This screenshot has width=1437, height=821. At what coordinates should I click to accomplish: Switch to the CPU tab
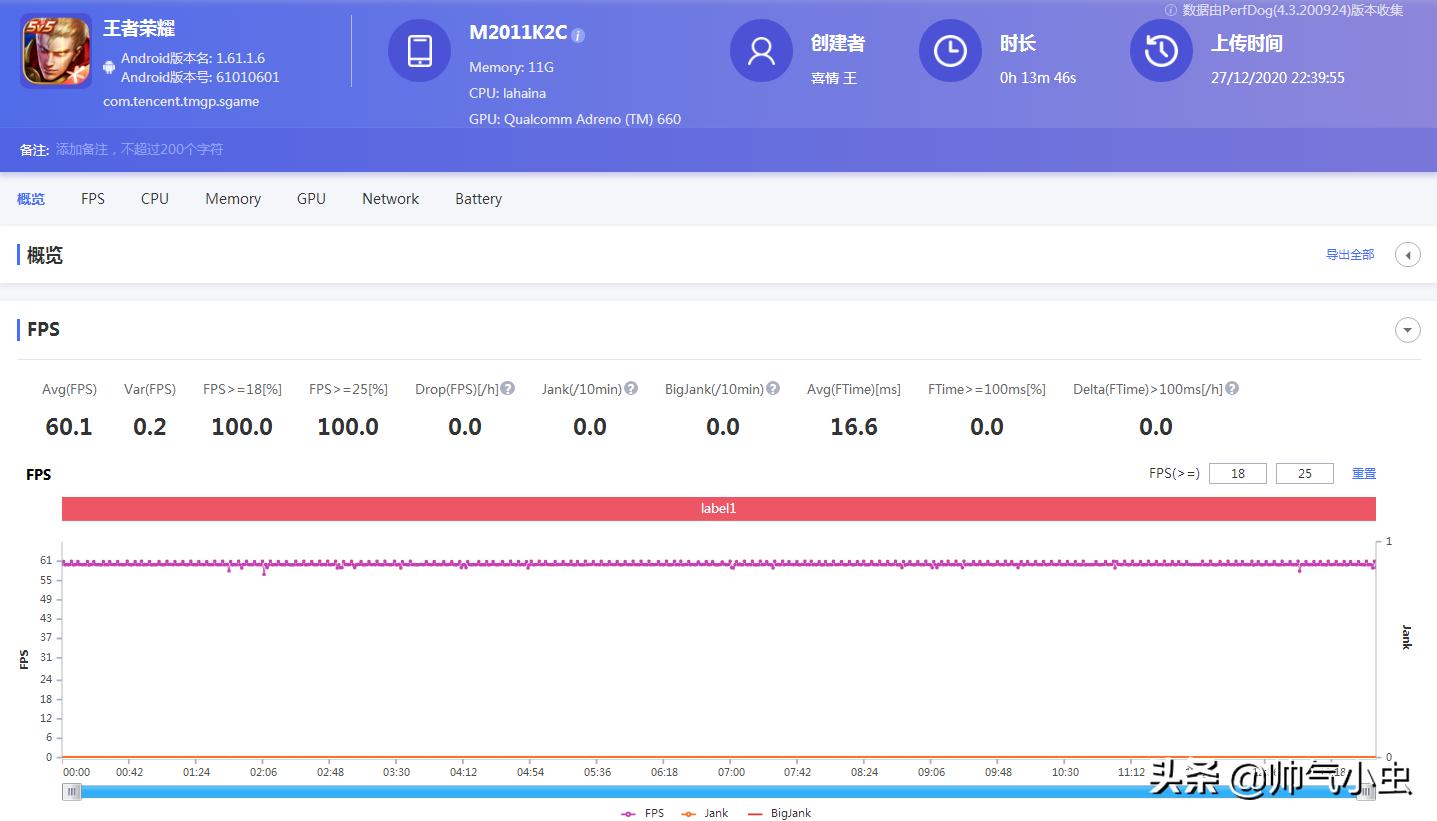tap(154, 198)
